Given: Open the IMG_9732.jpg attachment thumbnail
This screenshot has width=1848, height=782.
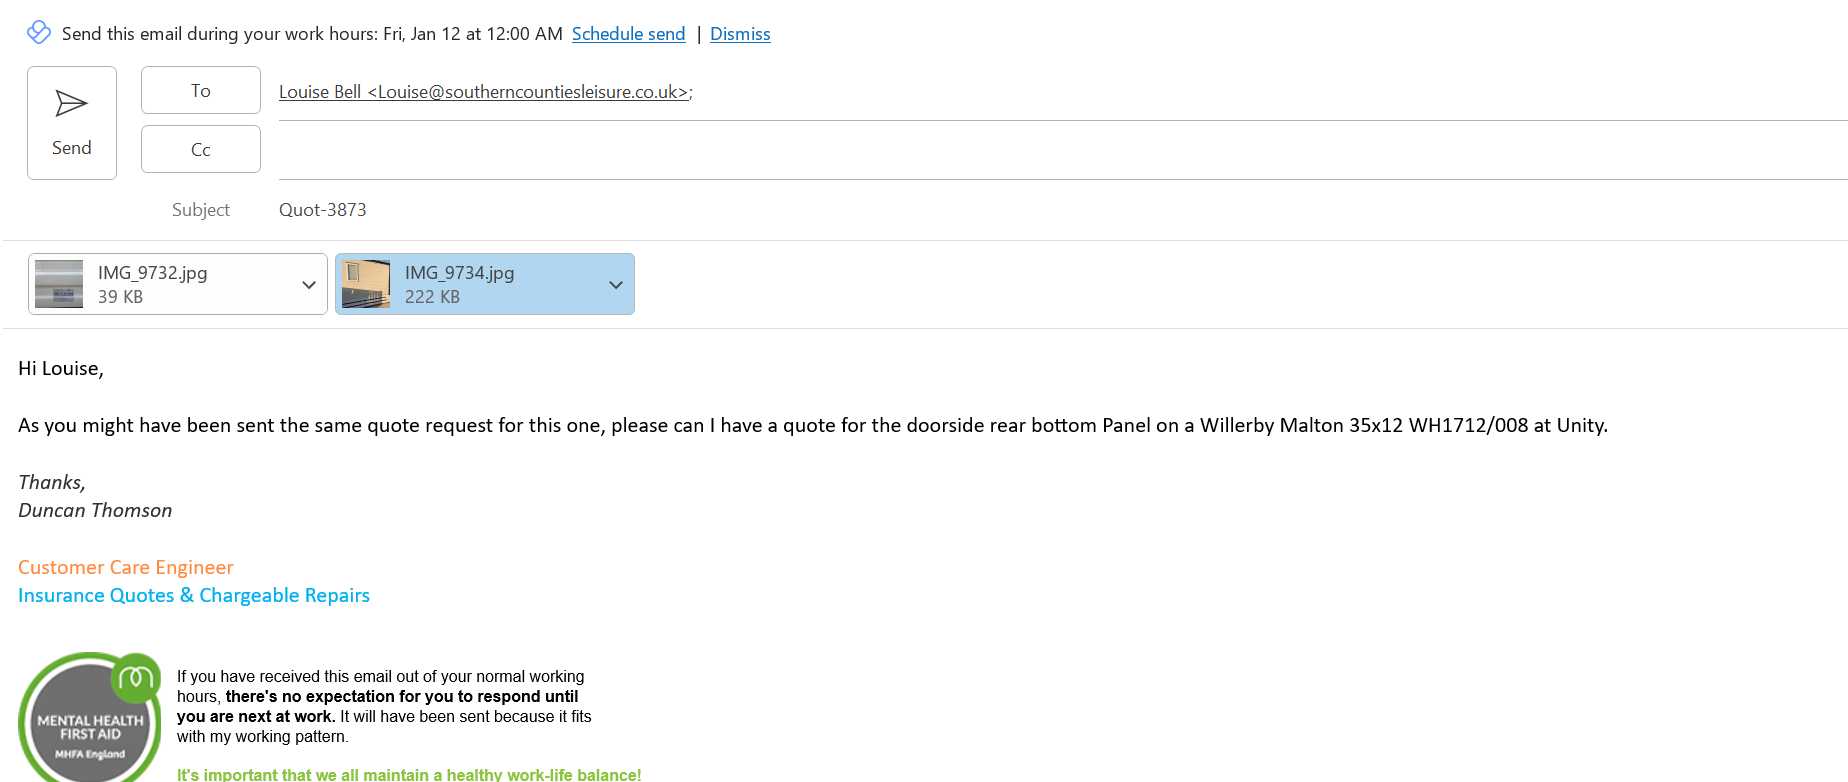Looking at the screenshot, I should pyautogui.click(x=59, y=284).
